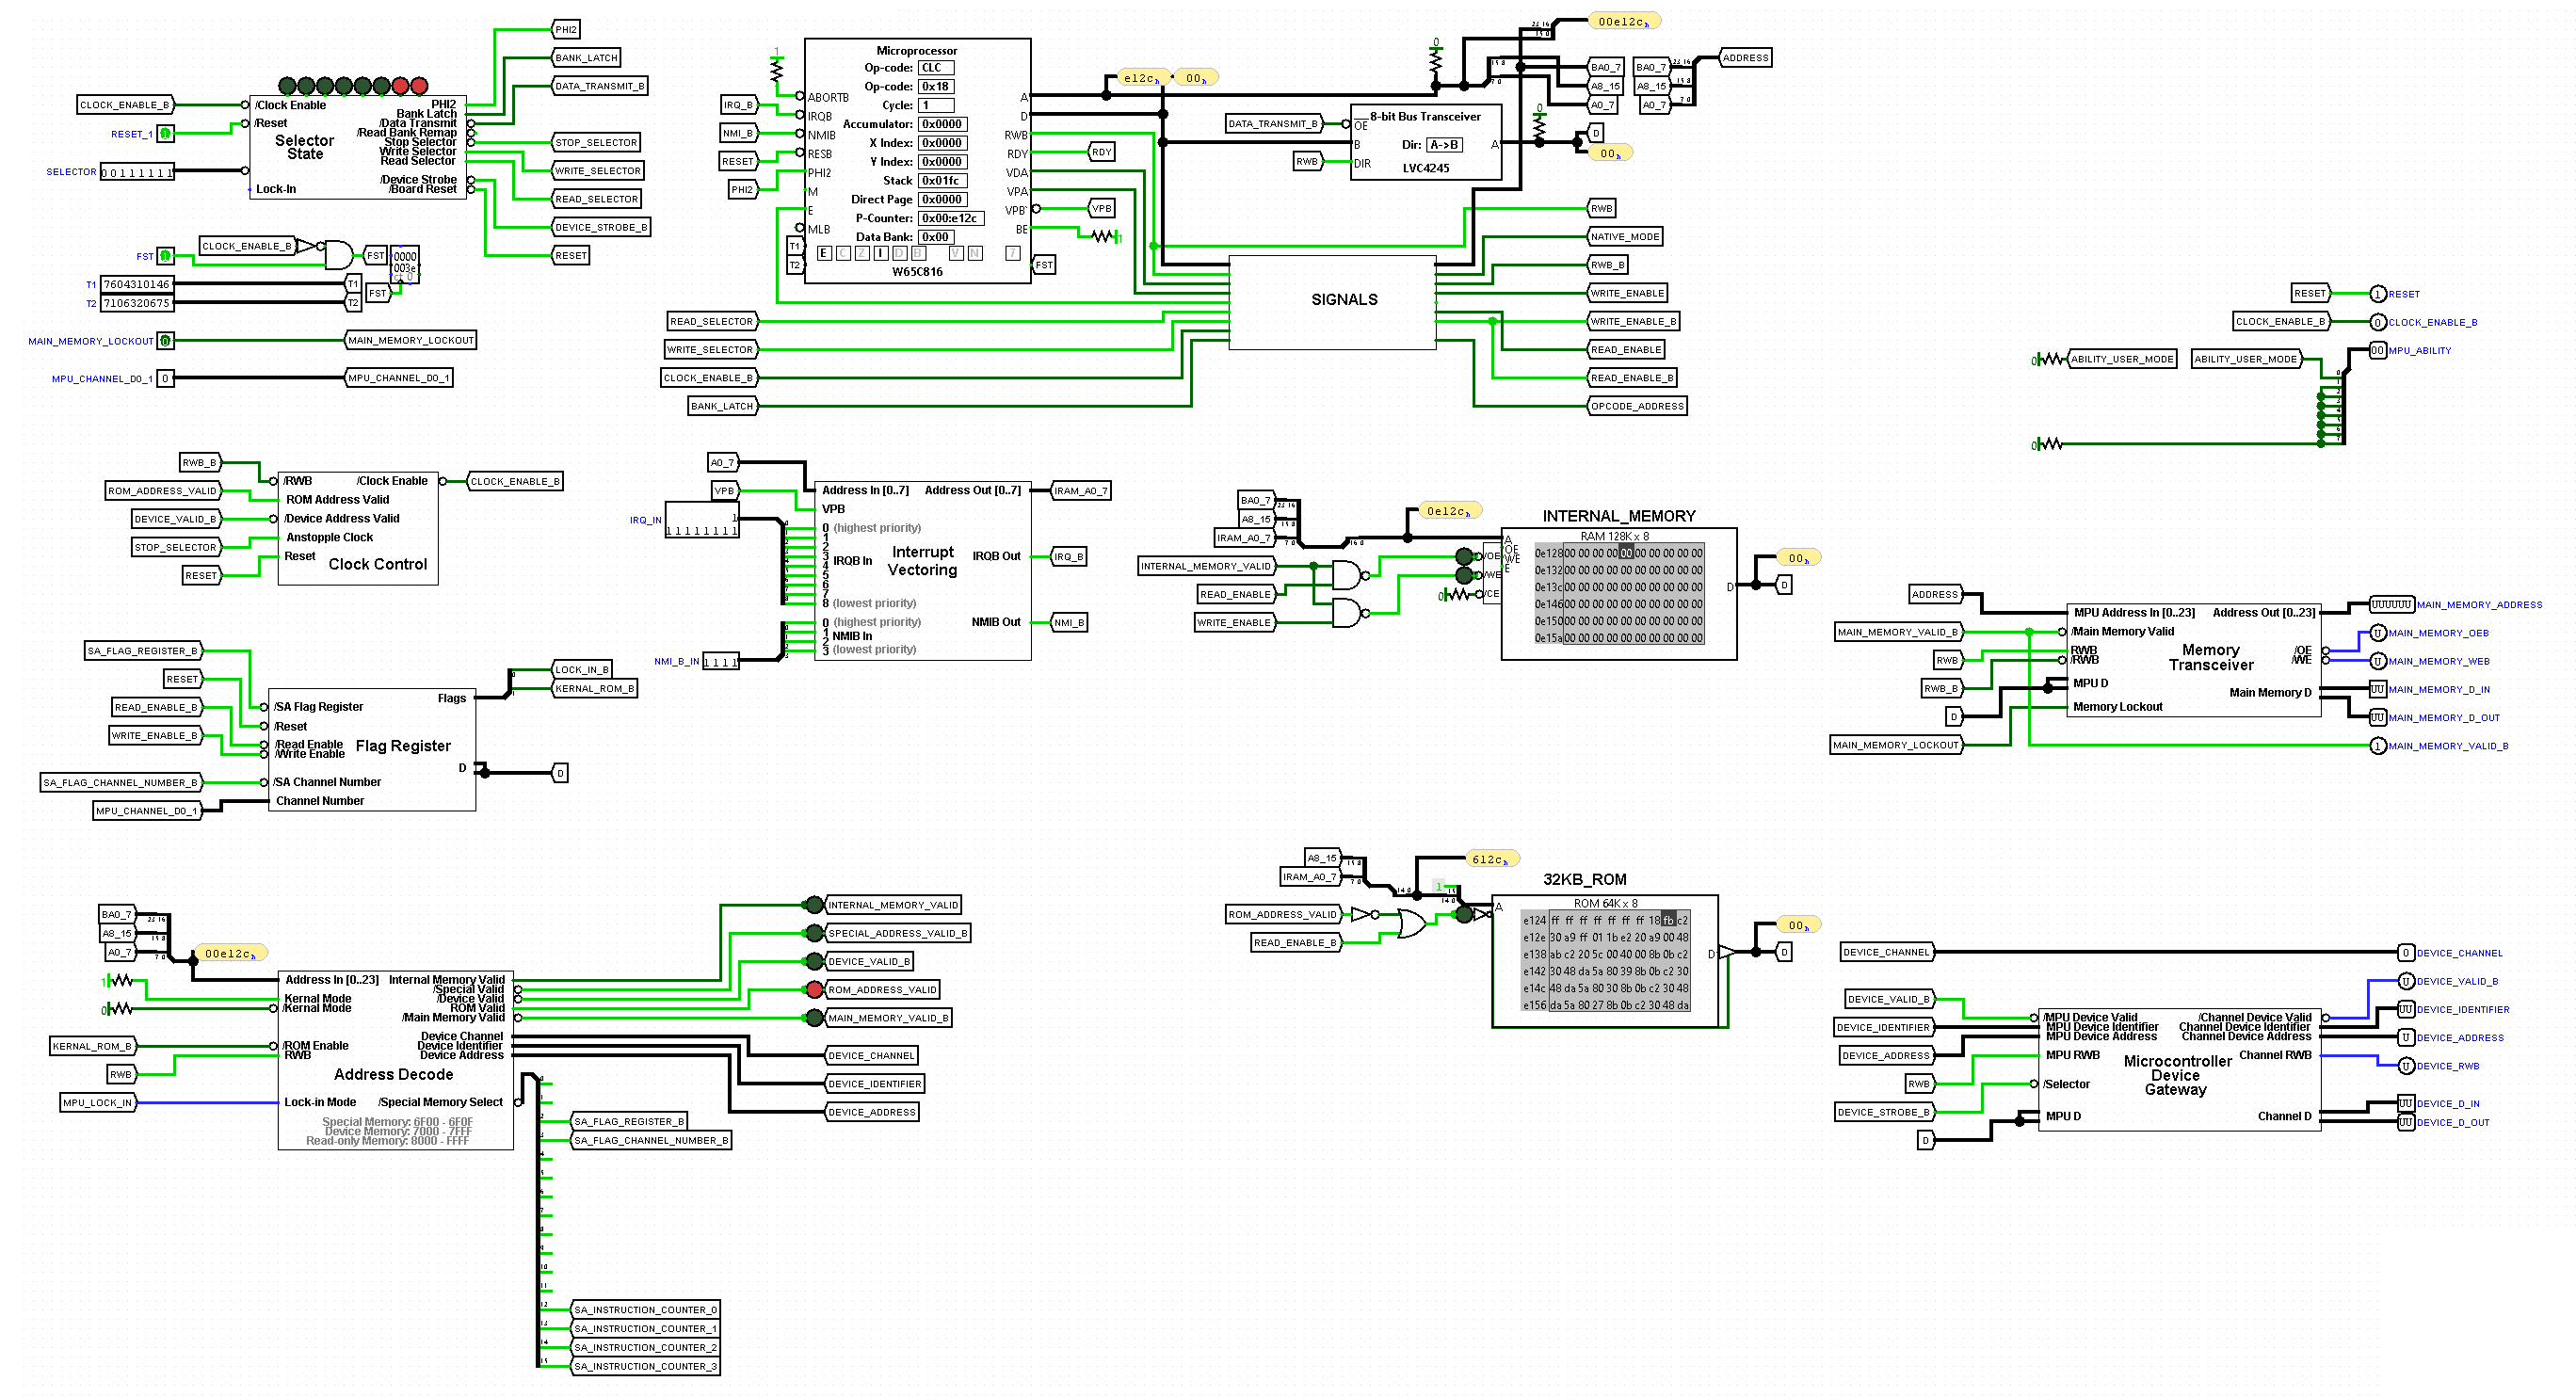Viewport: 2576px width, 1397px height.
Task: Select the AND gate feeding the FST tunnel
Action: 339,255
